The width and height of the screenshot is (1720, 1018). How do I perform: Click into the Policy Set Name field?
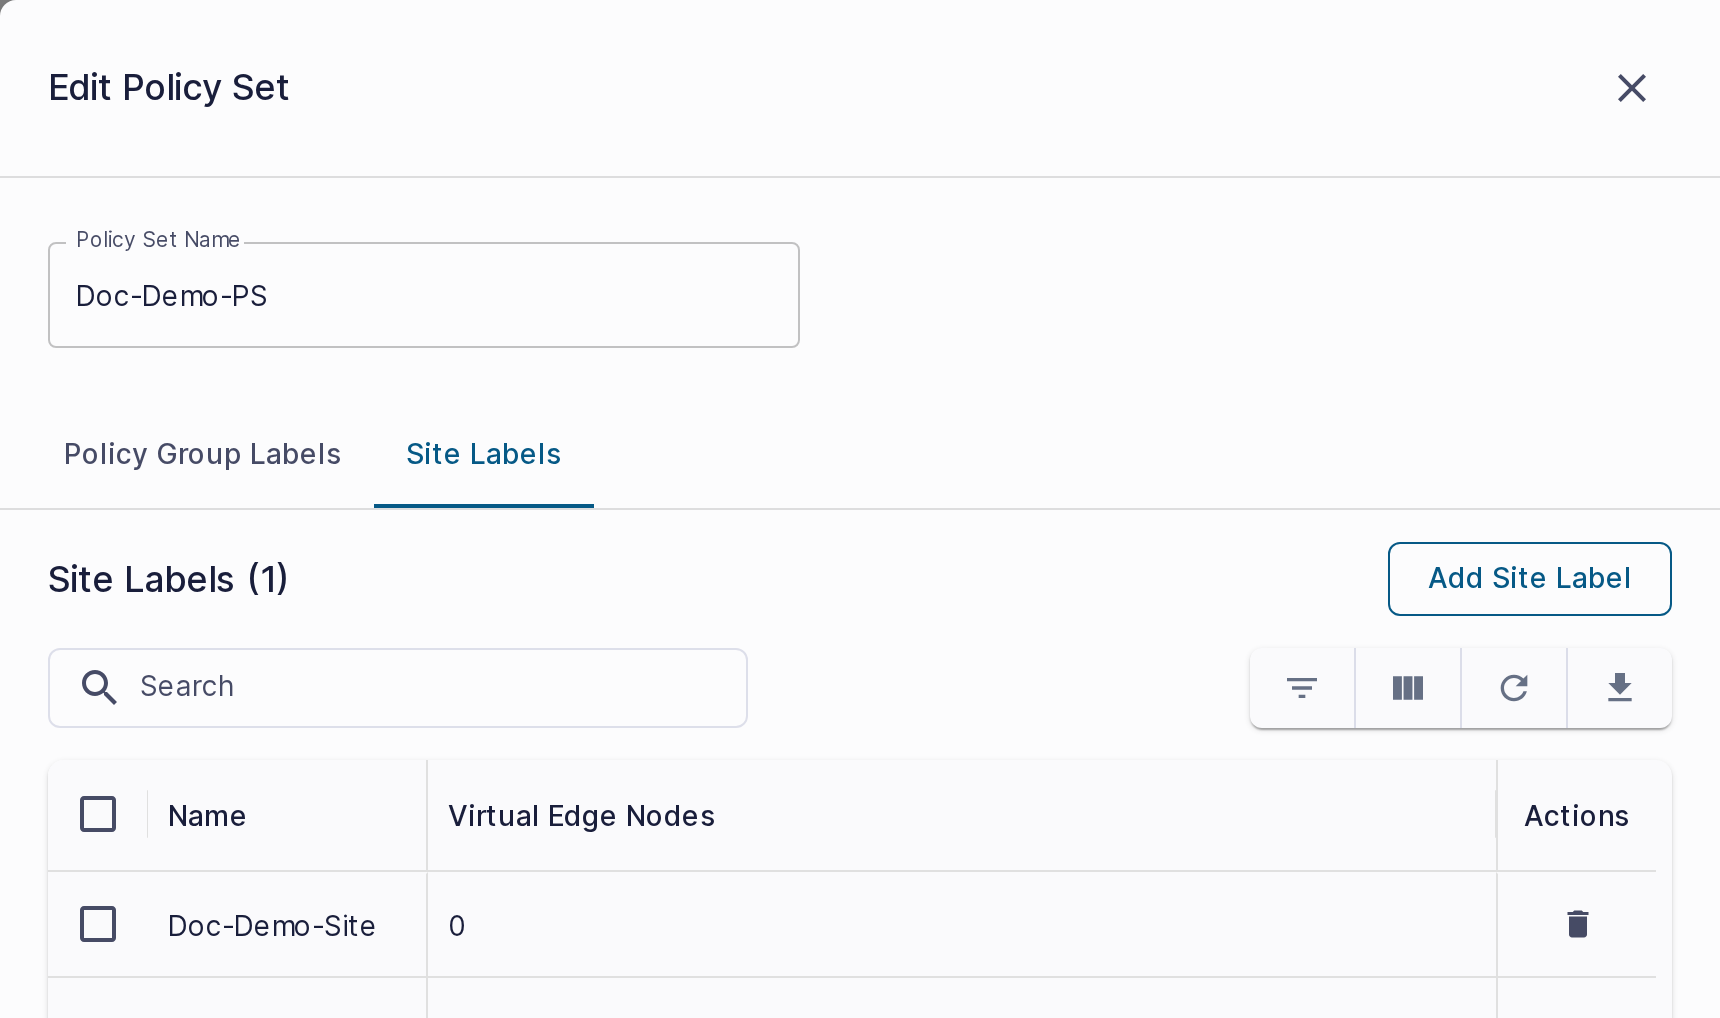tap(424, 295)
